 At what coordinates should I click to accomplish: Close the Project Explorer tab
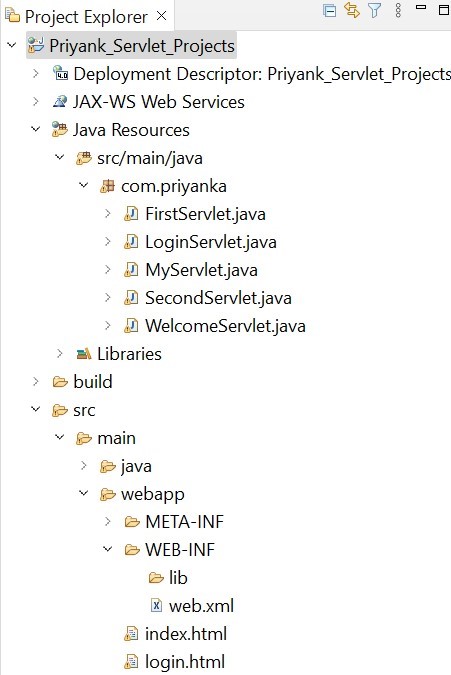pos(161,16)
